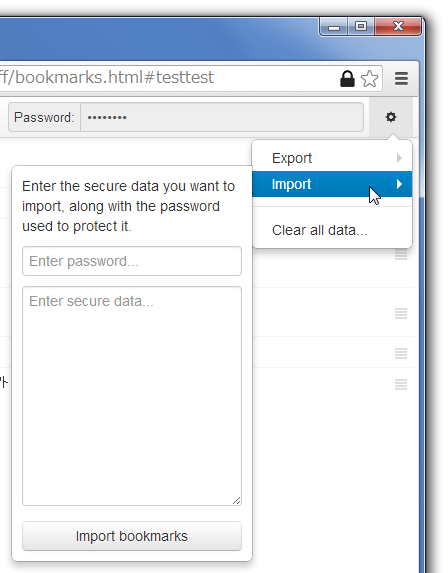The width and height of the screenshot is (448, 573).
Task: Expand the Import submenu arrow
Action: tap(399, 184)
